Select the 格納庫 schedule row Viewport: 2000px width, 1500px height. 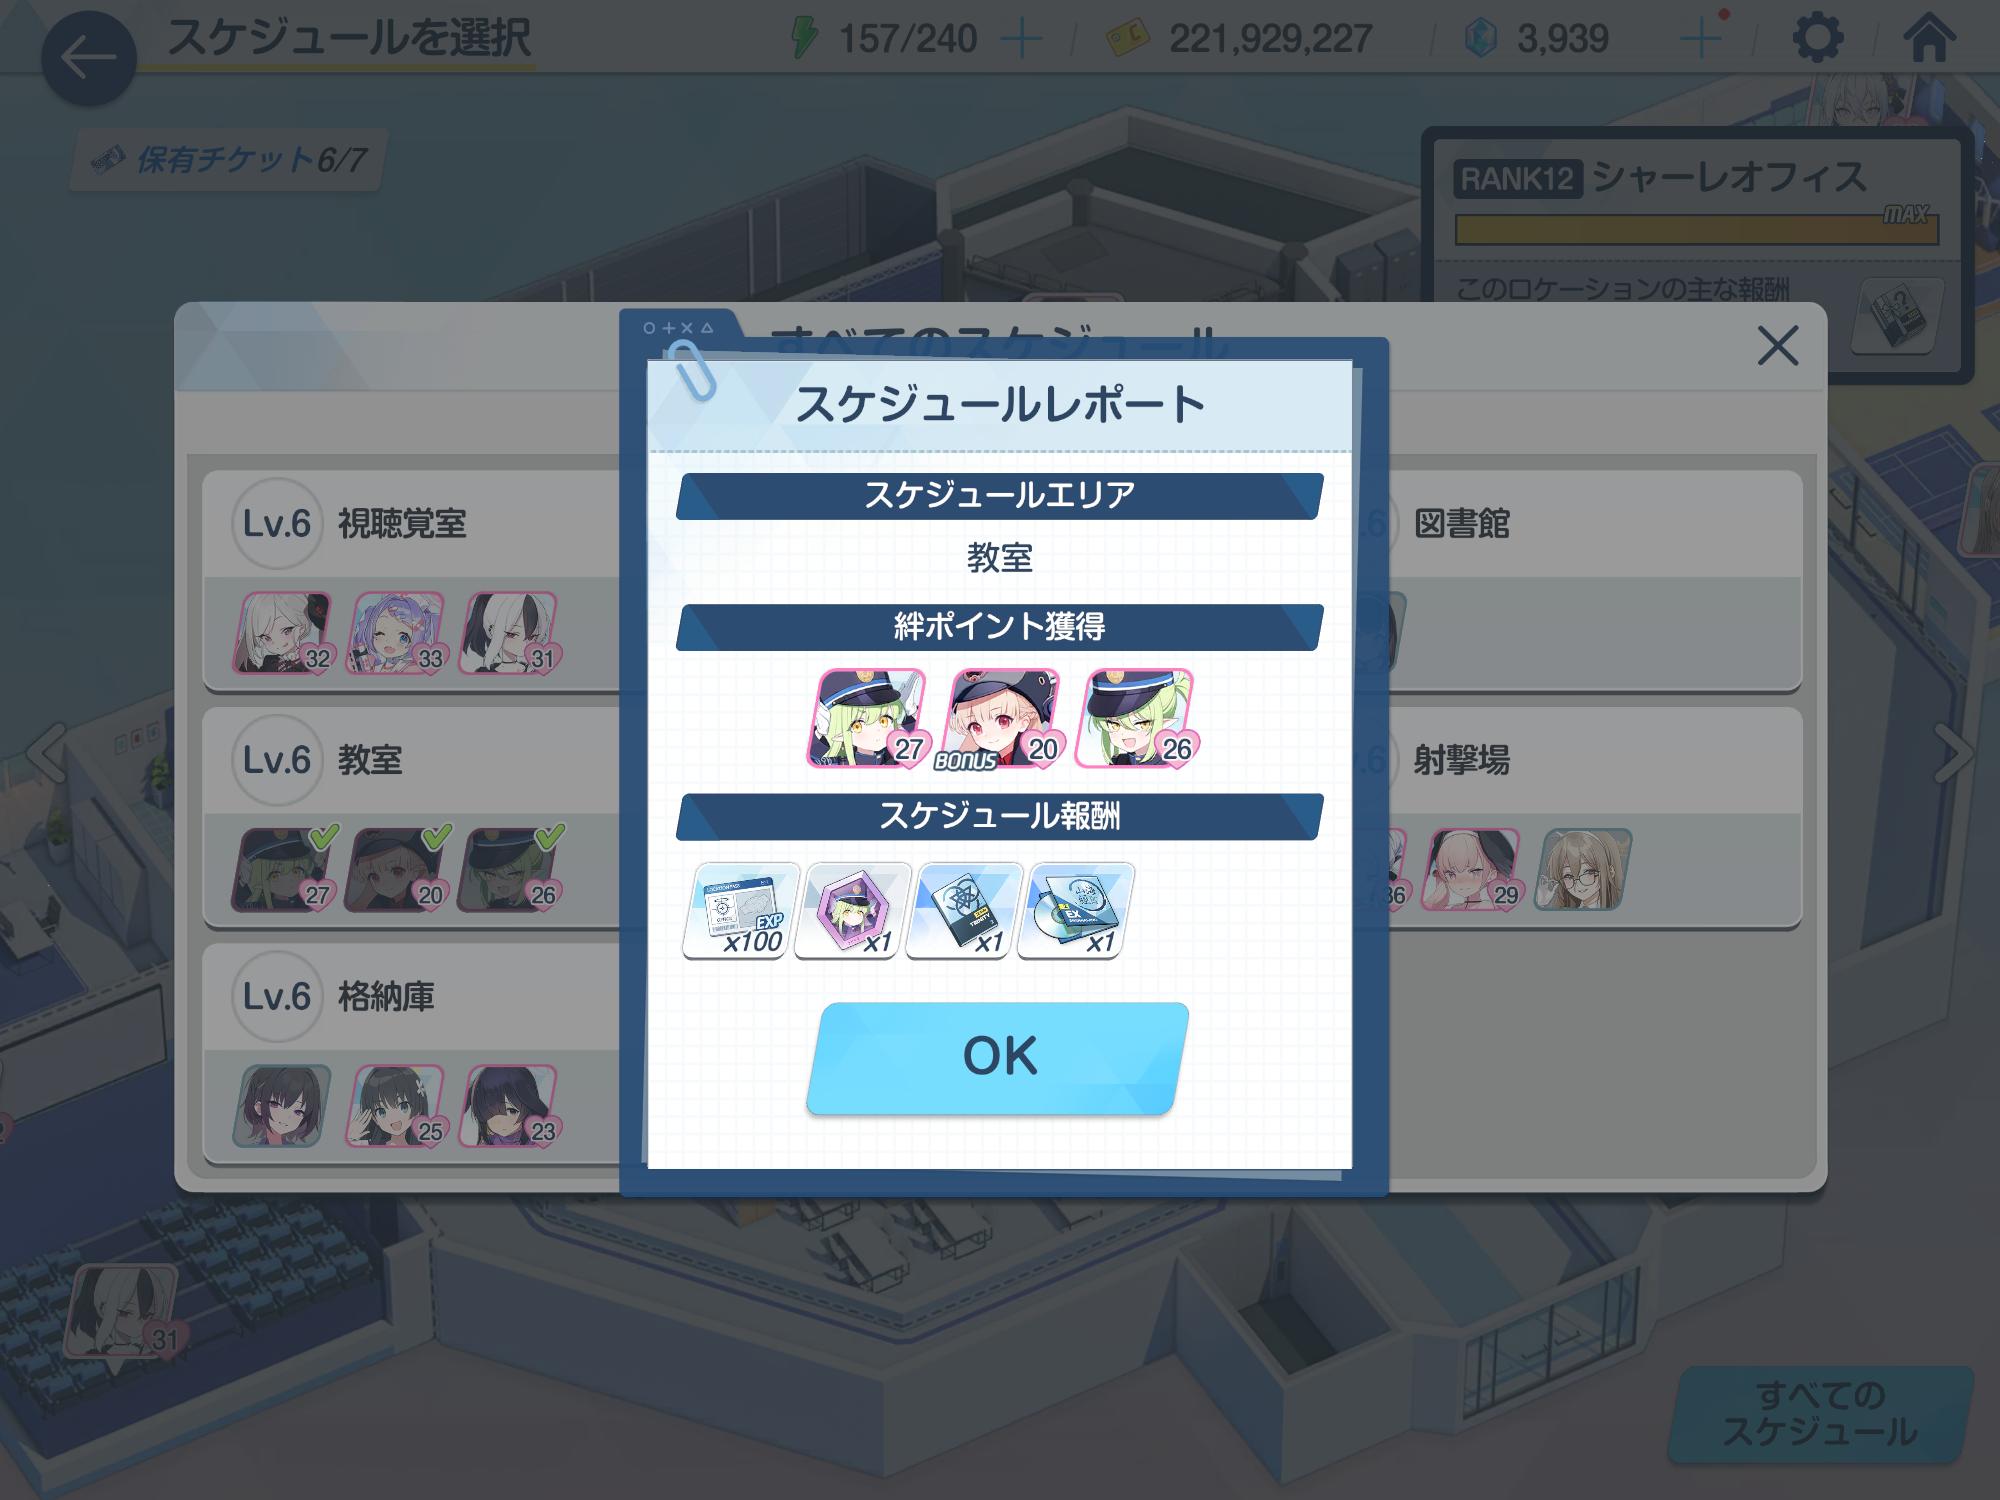[x=412, y=1054]
